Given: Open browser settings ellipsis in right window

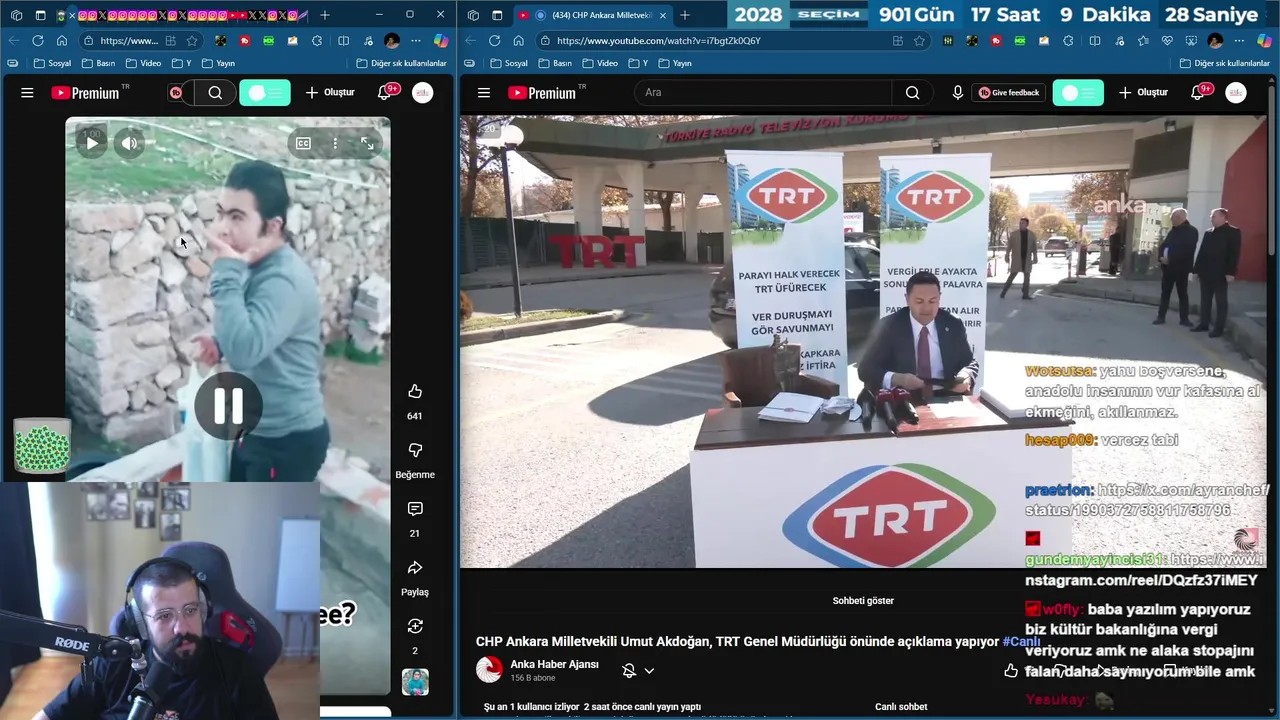Looking at the screenshot, I should coord(1239,41).
